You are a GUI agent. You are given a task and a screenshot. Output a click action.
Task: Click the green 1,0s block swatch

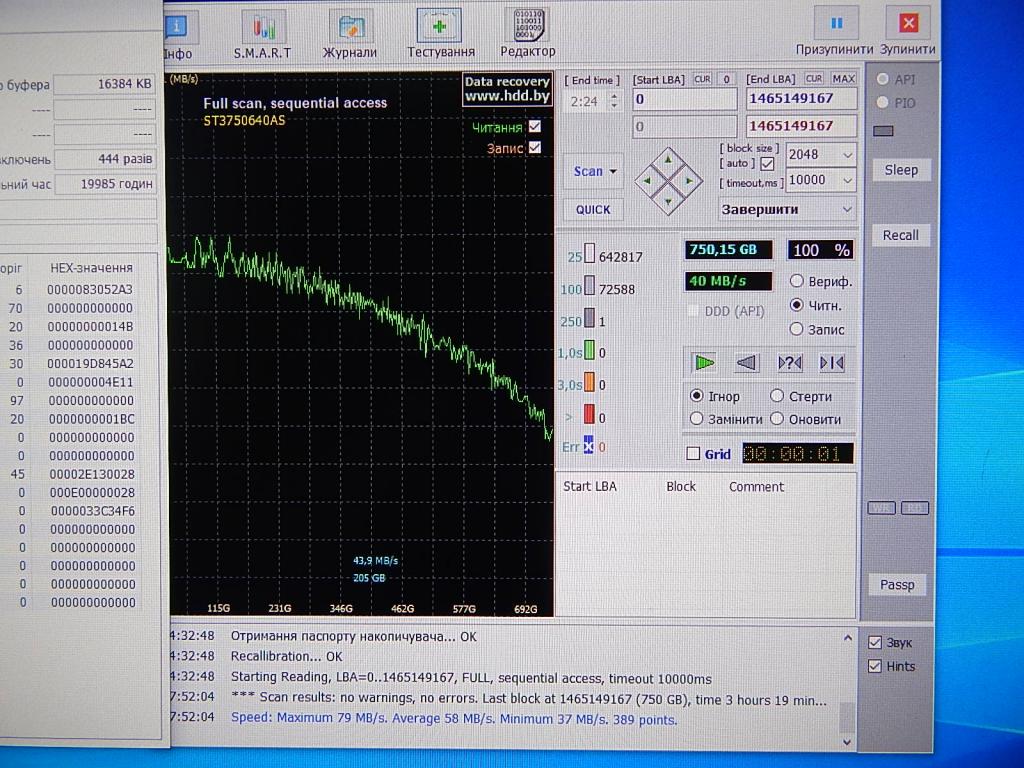(589, 351)
